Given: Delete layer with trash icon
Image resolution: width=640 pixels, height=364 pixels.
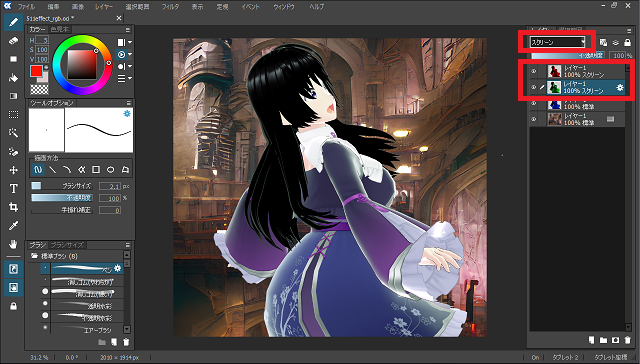Looking at the screenshot, I should click(627, 340).
